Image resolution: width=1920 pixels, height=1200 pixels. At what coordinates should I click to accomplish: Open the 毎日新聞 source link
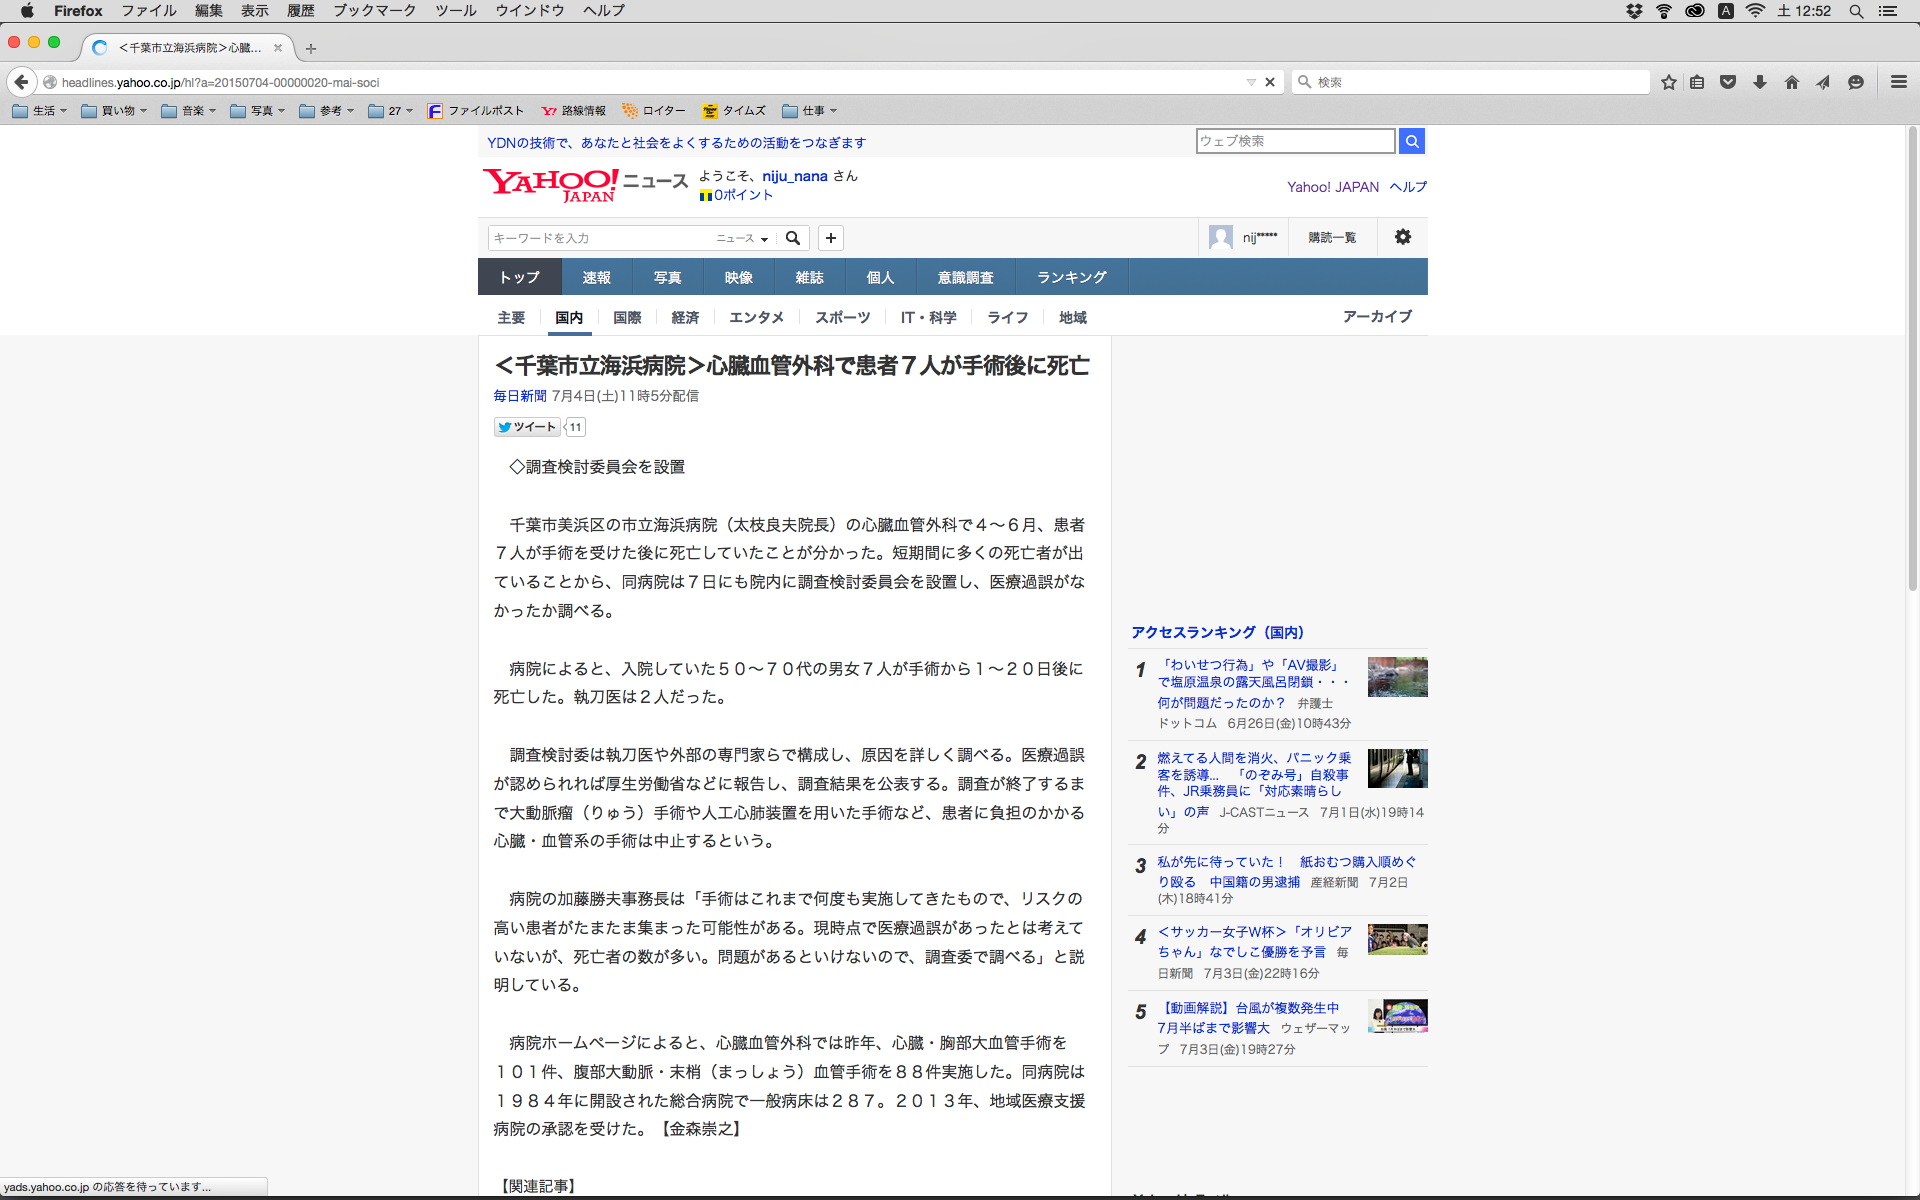[520, 396]
